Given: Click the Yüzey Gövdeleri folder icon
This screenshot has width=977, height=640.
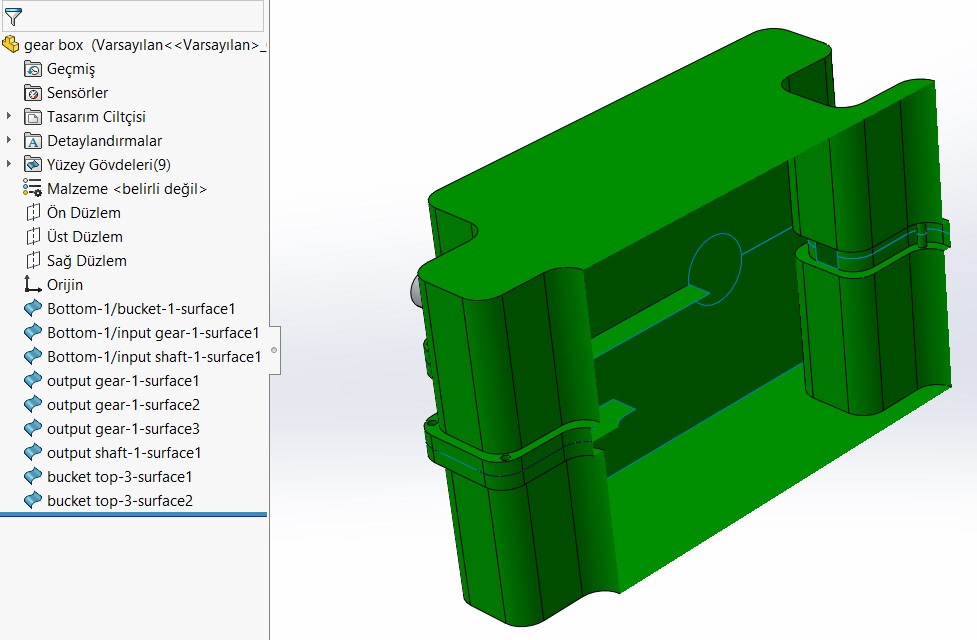Looking at the screenshot, I should [x=33, y=165].
